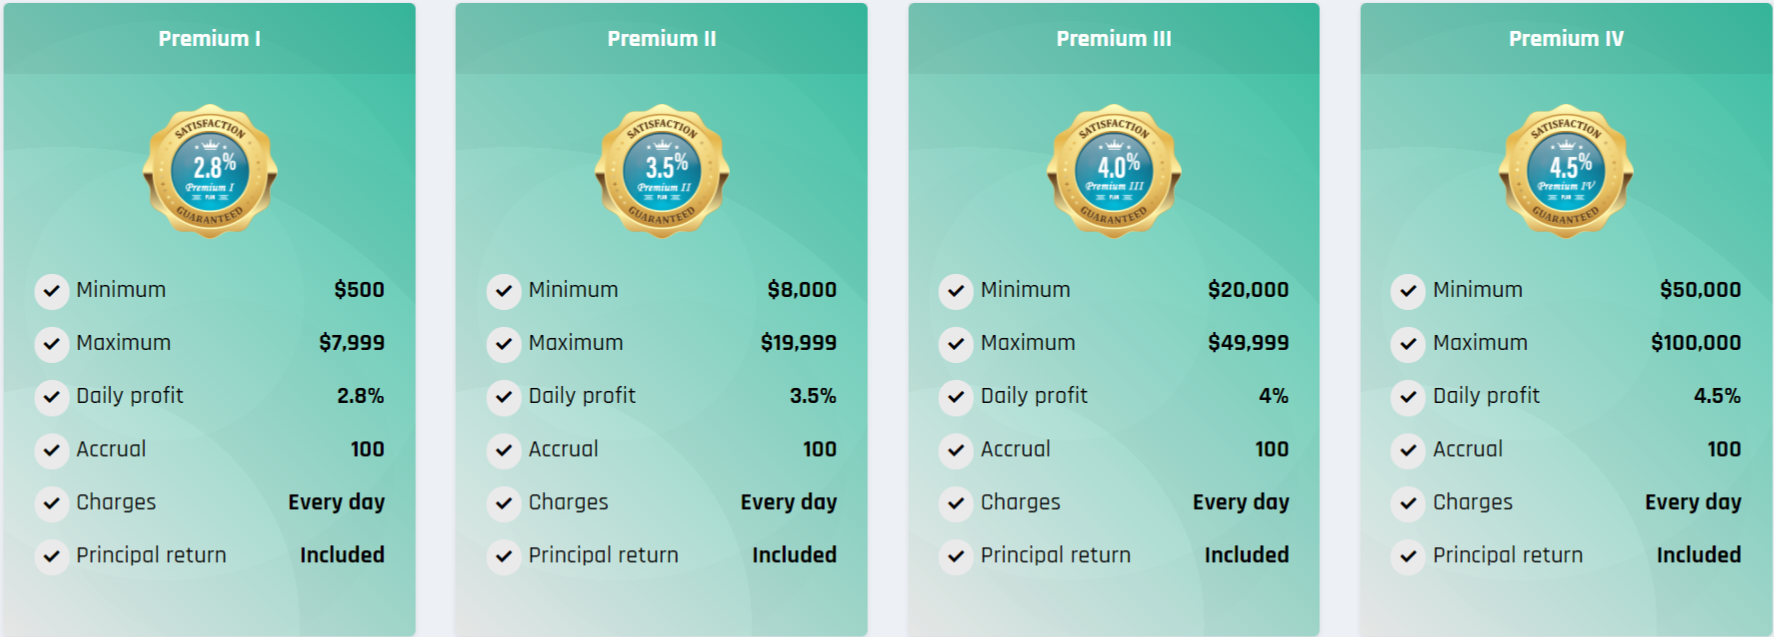1774x637 pixels.
Task: Click the checkmark beside Minimum in Premium III
Action: click(x=956, y=291)
